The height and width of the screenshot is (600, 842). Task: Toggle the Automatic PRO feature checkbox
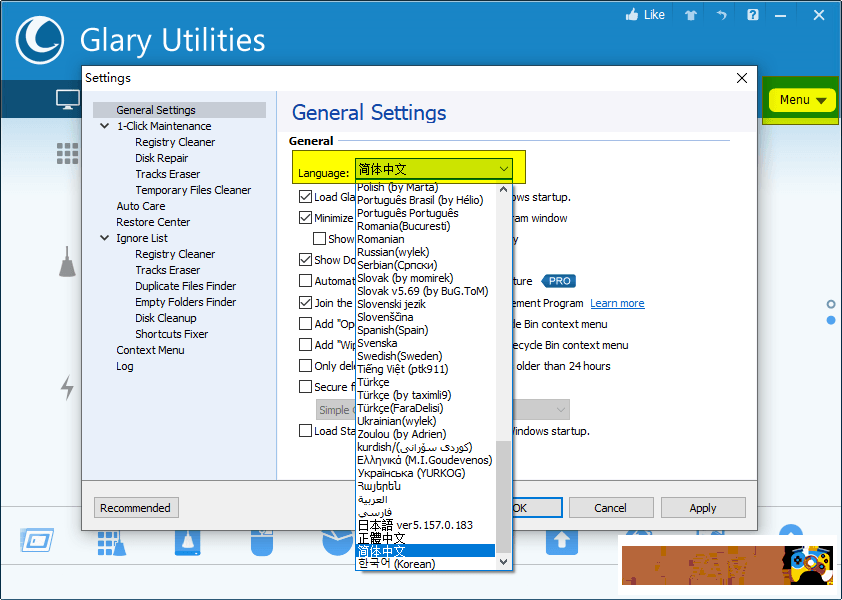click(306, 281)
